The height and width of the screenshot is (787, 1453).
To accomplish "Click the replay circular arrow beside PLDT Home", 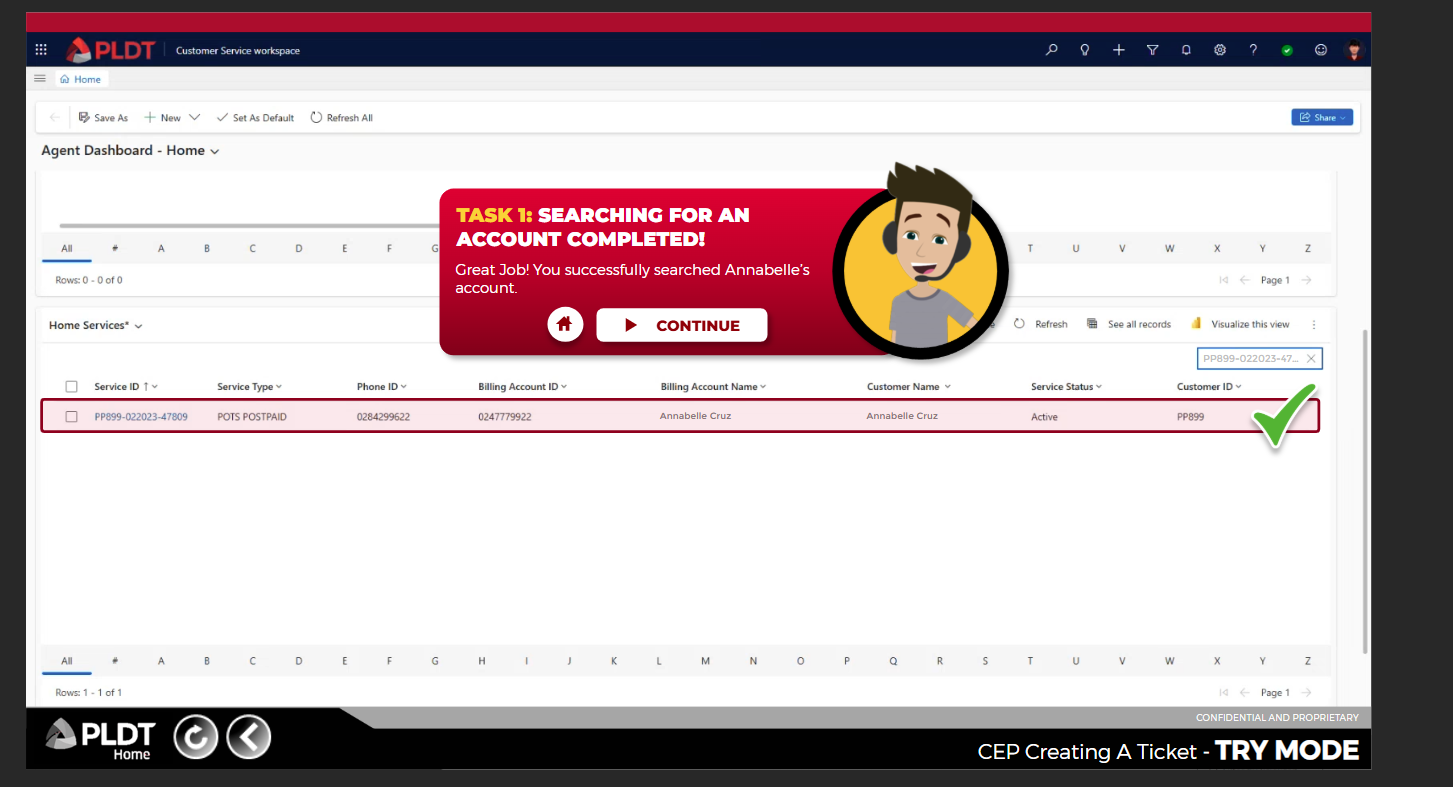I will pos(196,738).
